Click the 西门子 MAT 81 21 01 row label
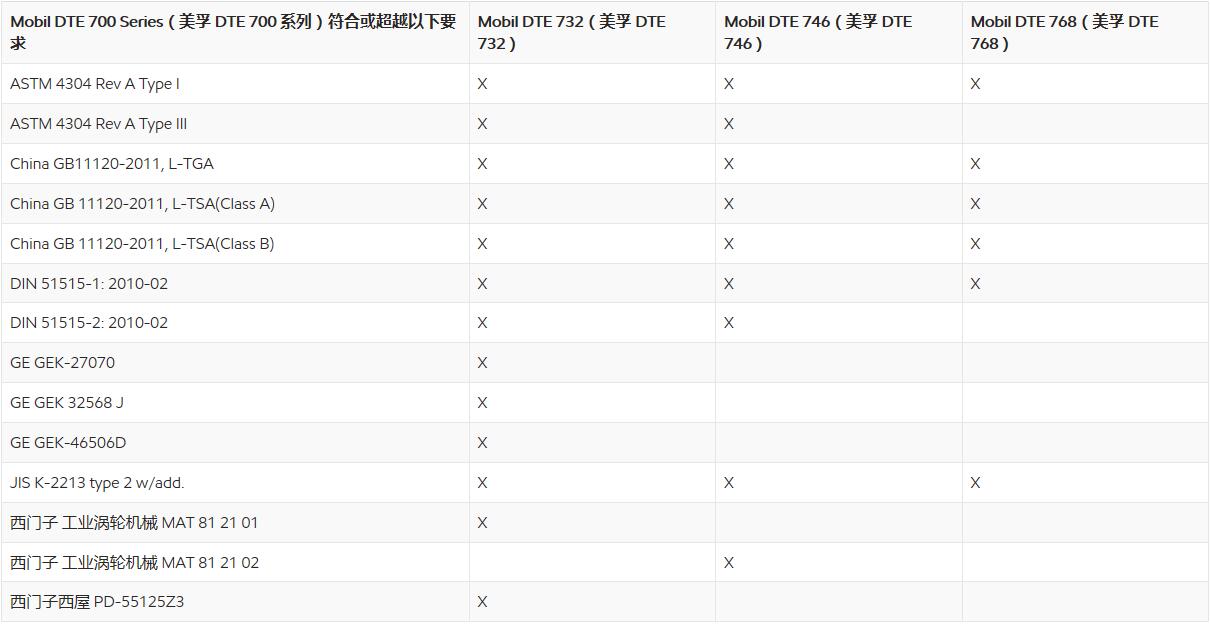 pos(134,523)
